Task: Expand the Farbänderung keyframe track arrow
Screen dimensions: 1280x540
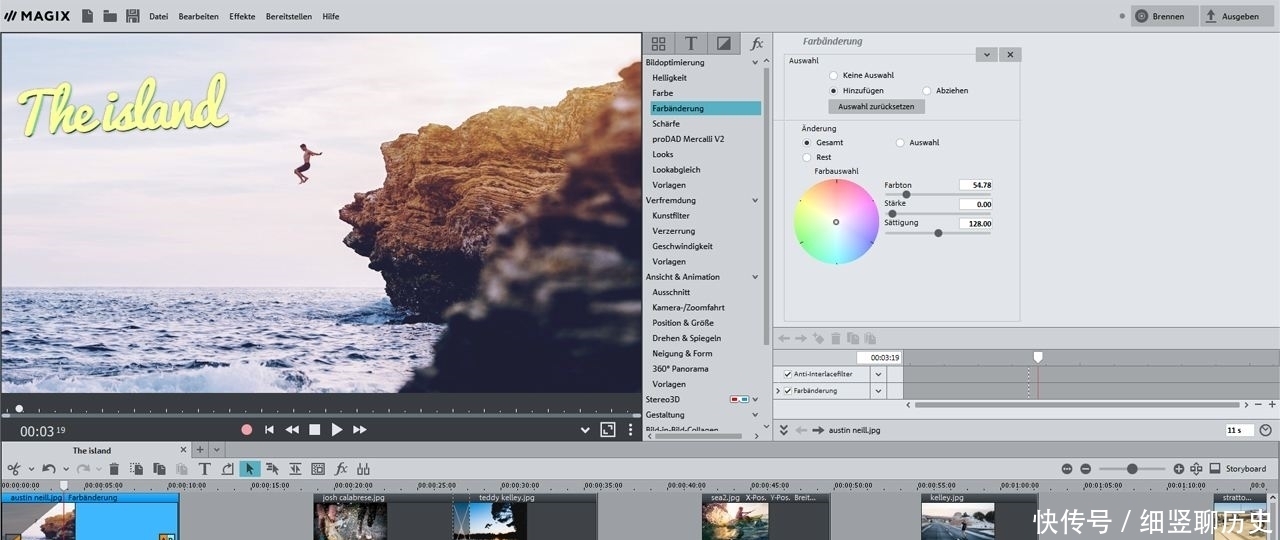Action: click(778, 391)
